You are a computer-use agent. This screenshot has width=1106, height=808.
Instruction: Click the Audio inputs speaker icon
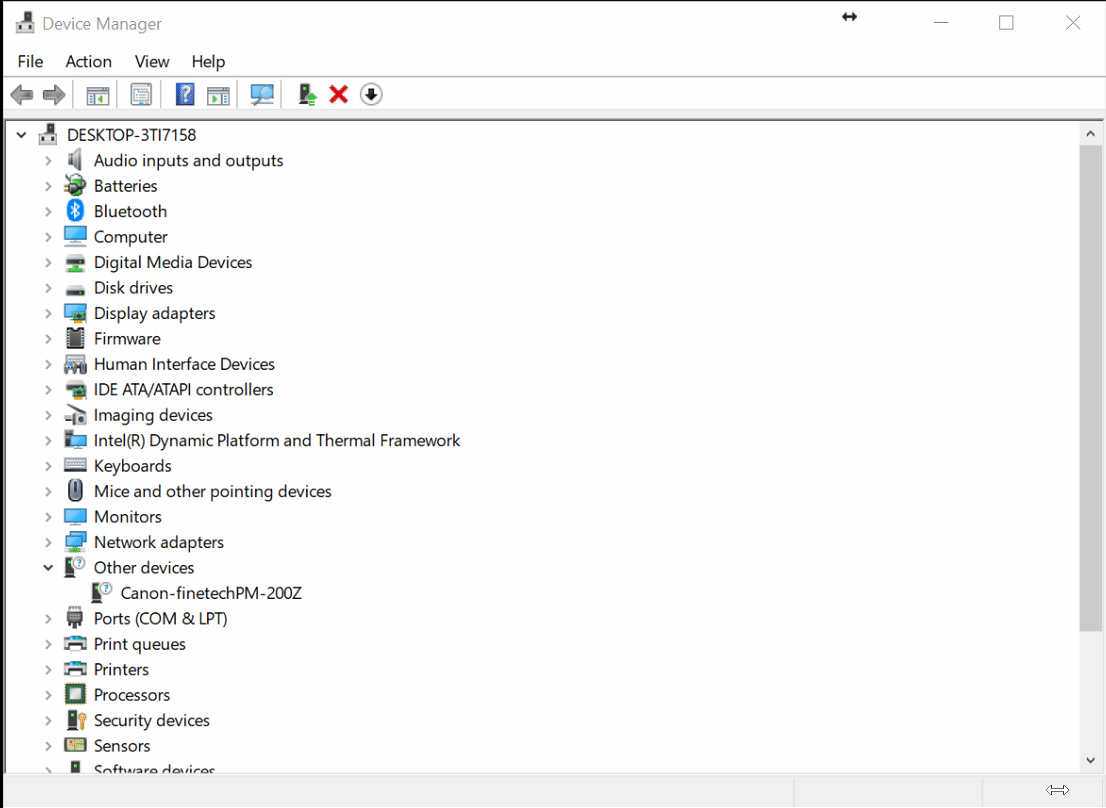coord(75,160)
